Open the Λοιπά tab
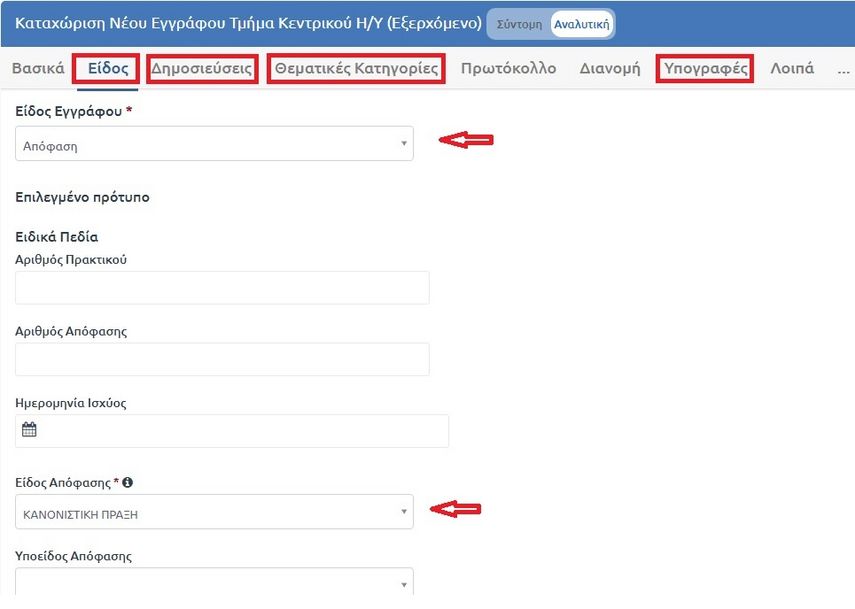 click(x=792, y=69)
